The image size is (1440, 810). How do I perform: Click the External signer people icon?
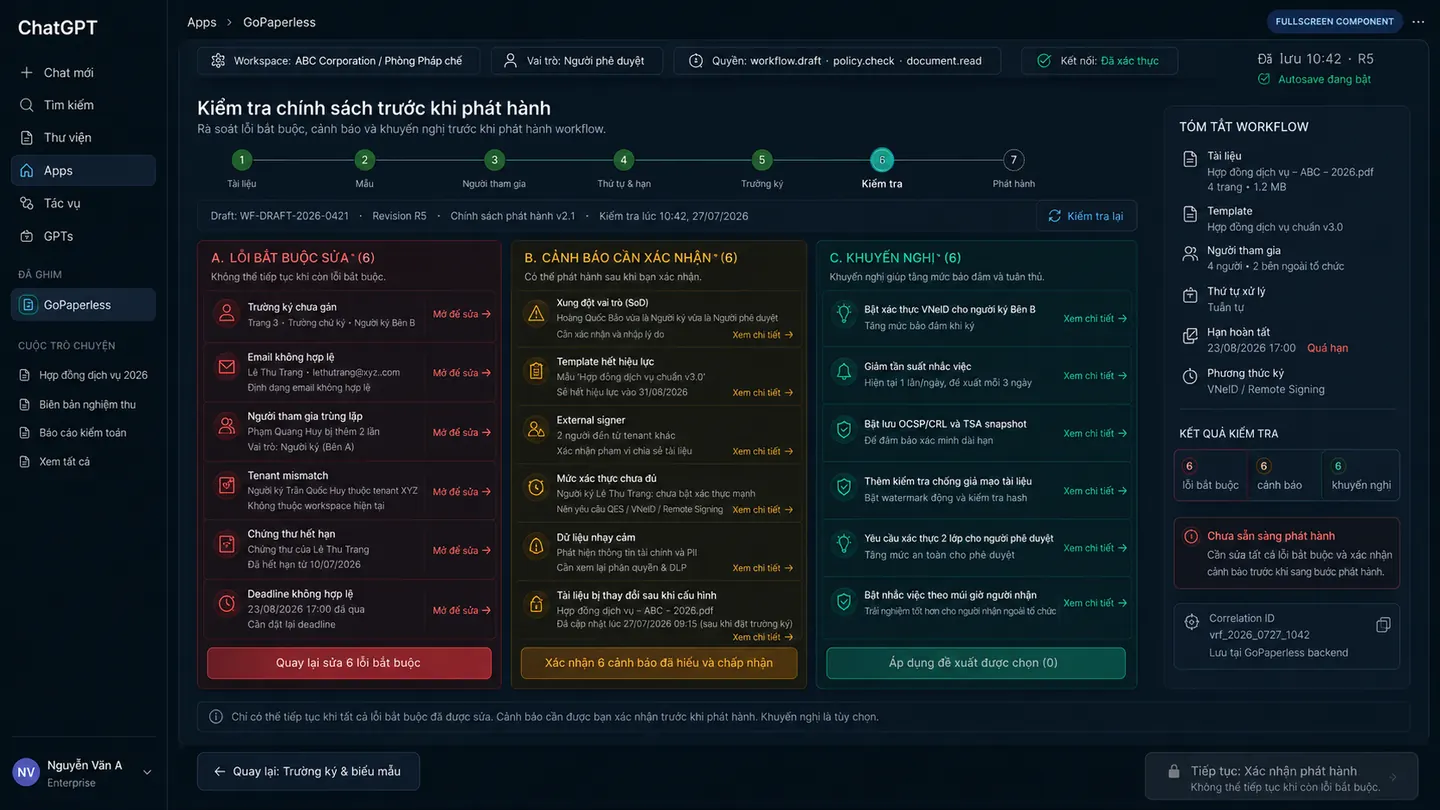point(537,429)
